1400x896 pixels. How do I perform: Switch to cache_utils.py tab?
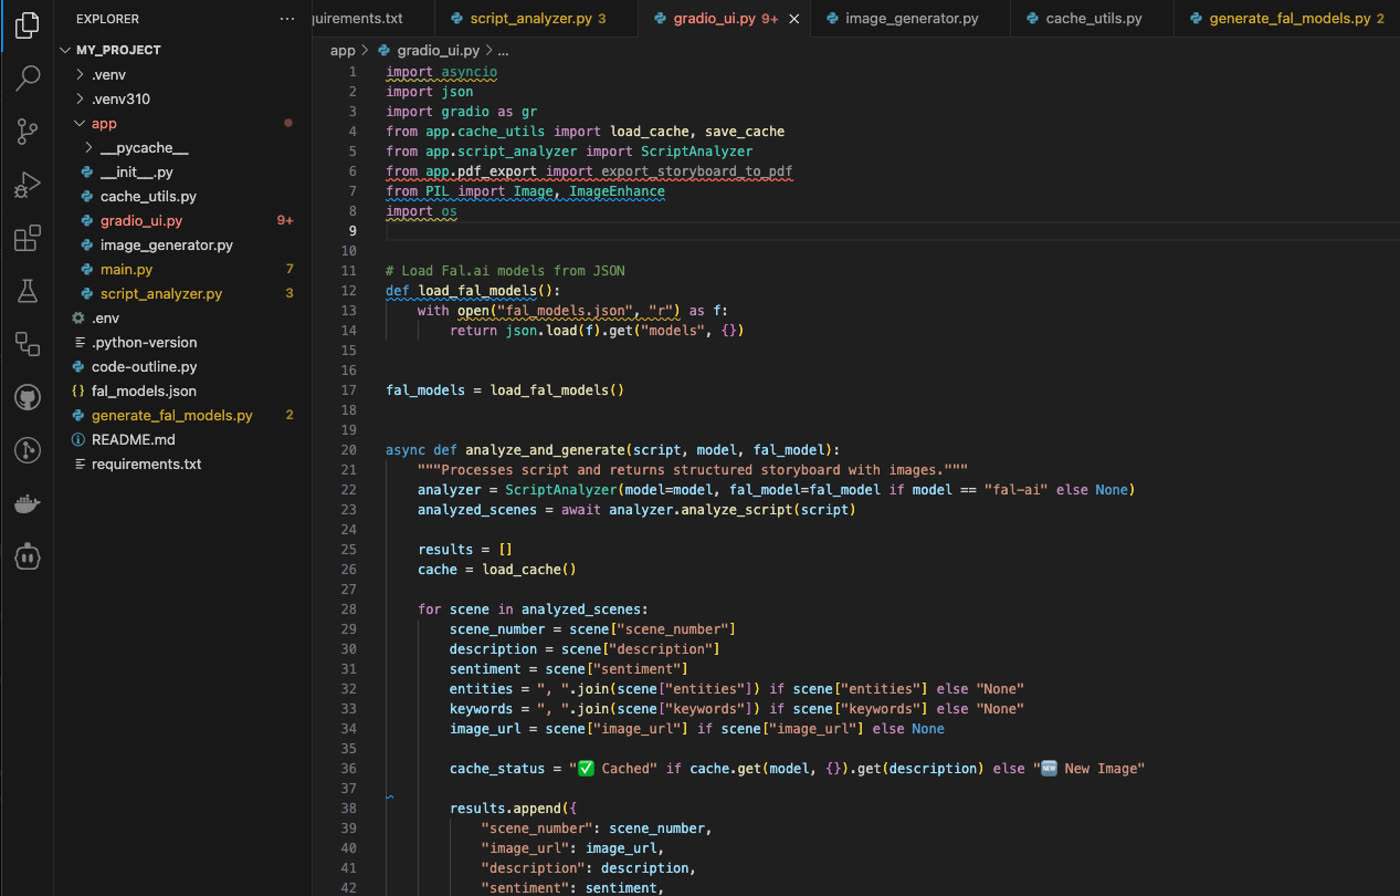[1092, 19]
